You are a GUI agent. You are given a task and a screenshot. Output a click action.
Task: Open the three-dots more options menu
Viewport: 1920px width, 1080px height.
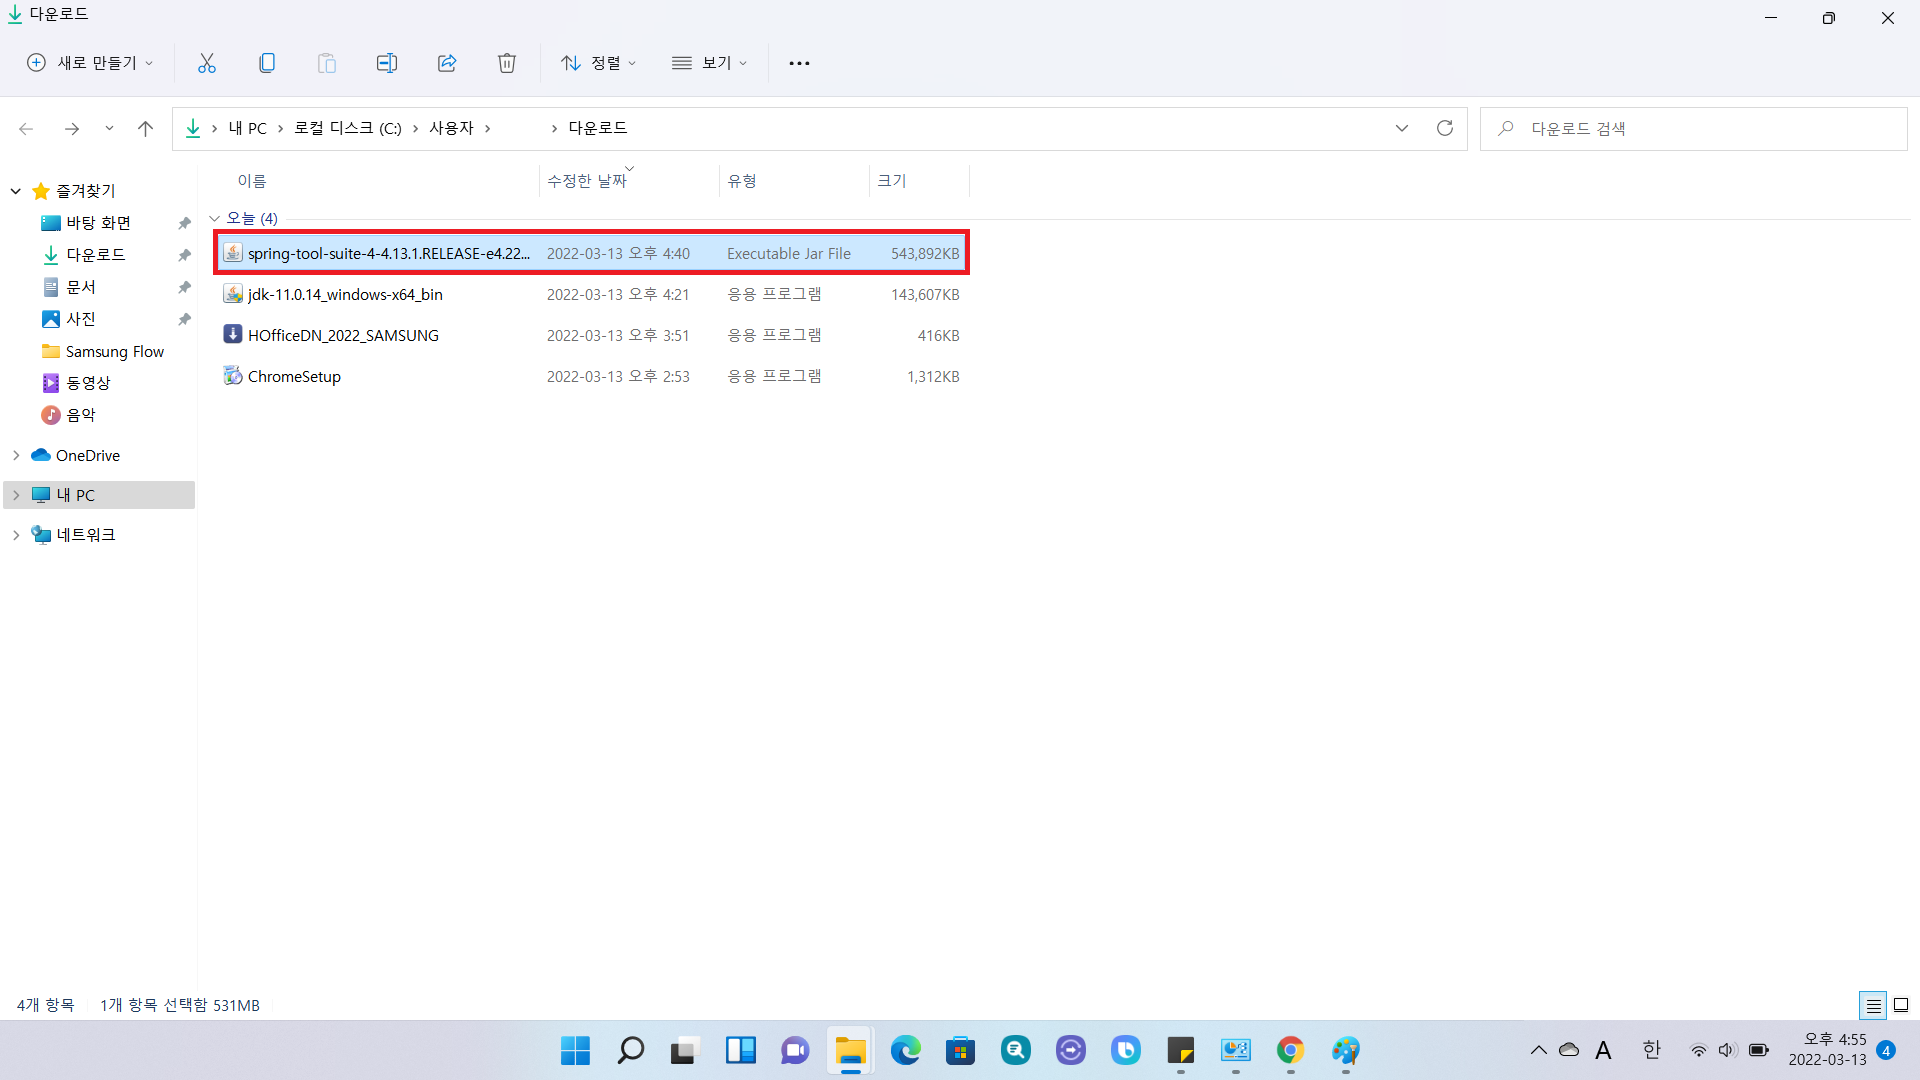point(799,63)
